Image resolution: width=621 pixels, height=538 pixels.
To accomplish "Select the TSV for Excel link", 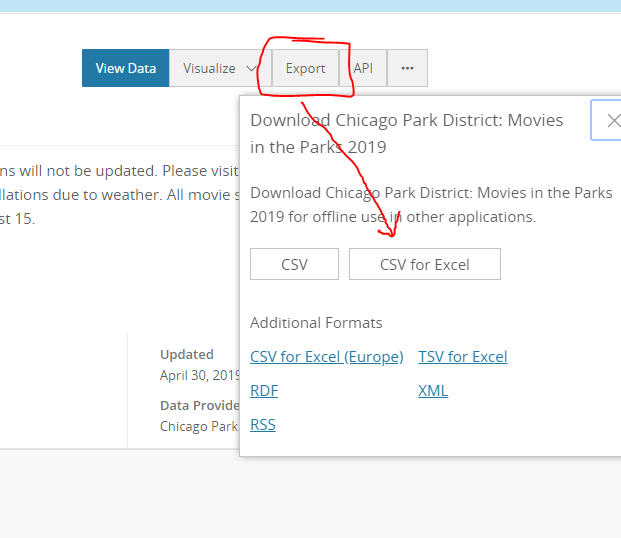I will point(462,357).
